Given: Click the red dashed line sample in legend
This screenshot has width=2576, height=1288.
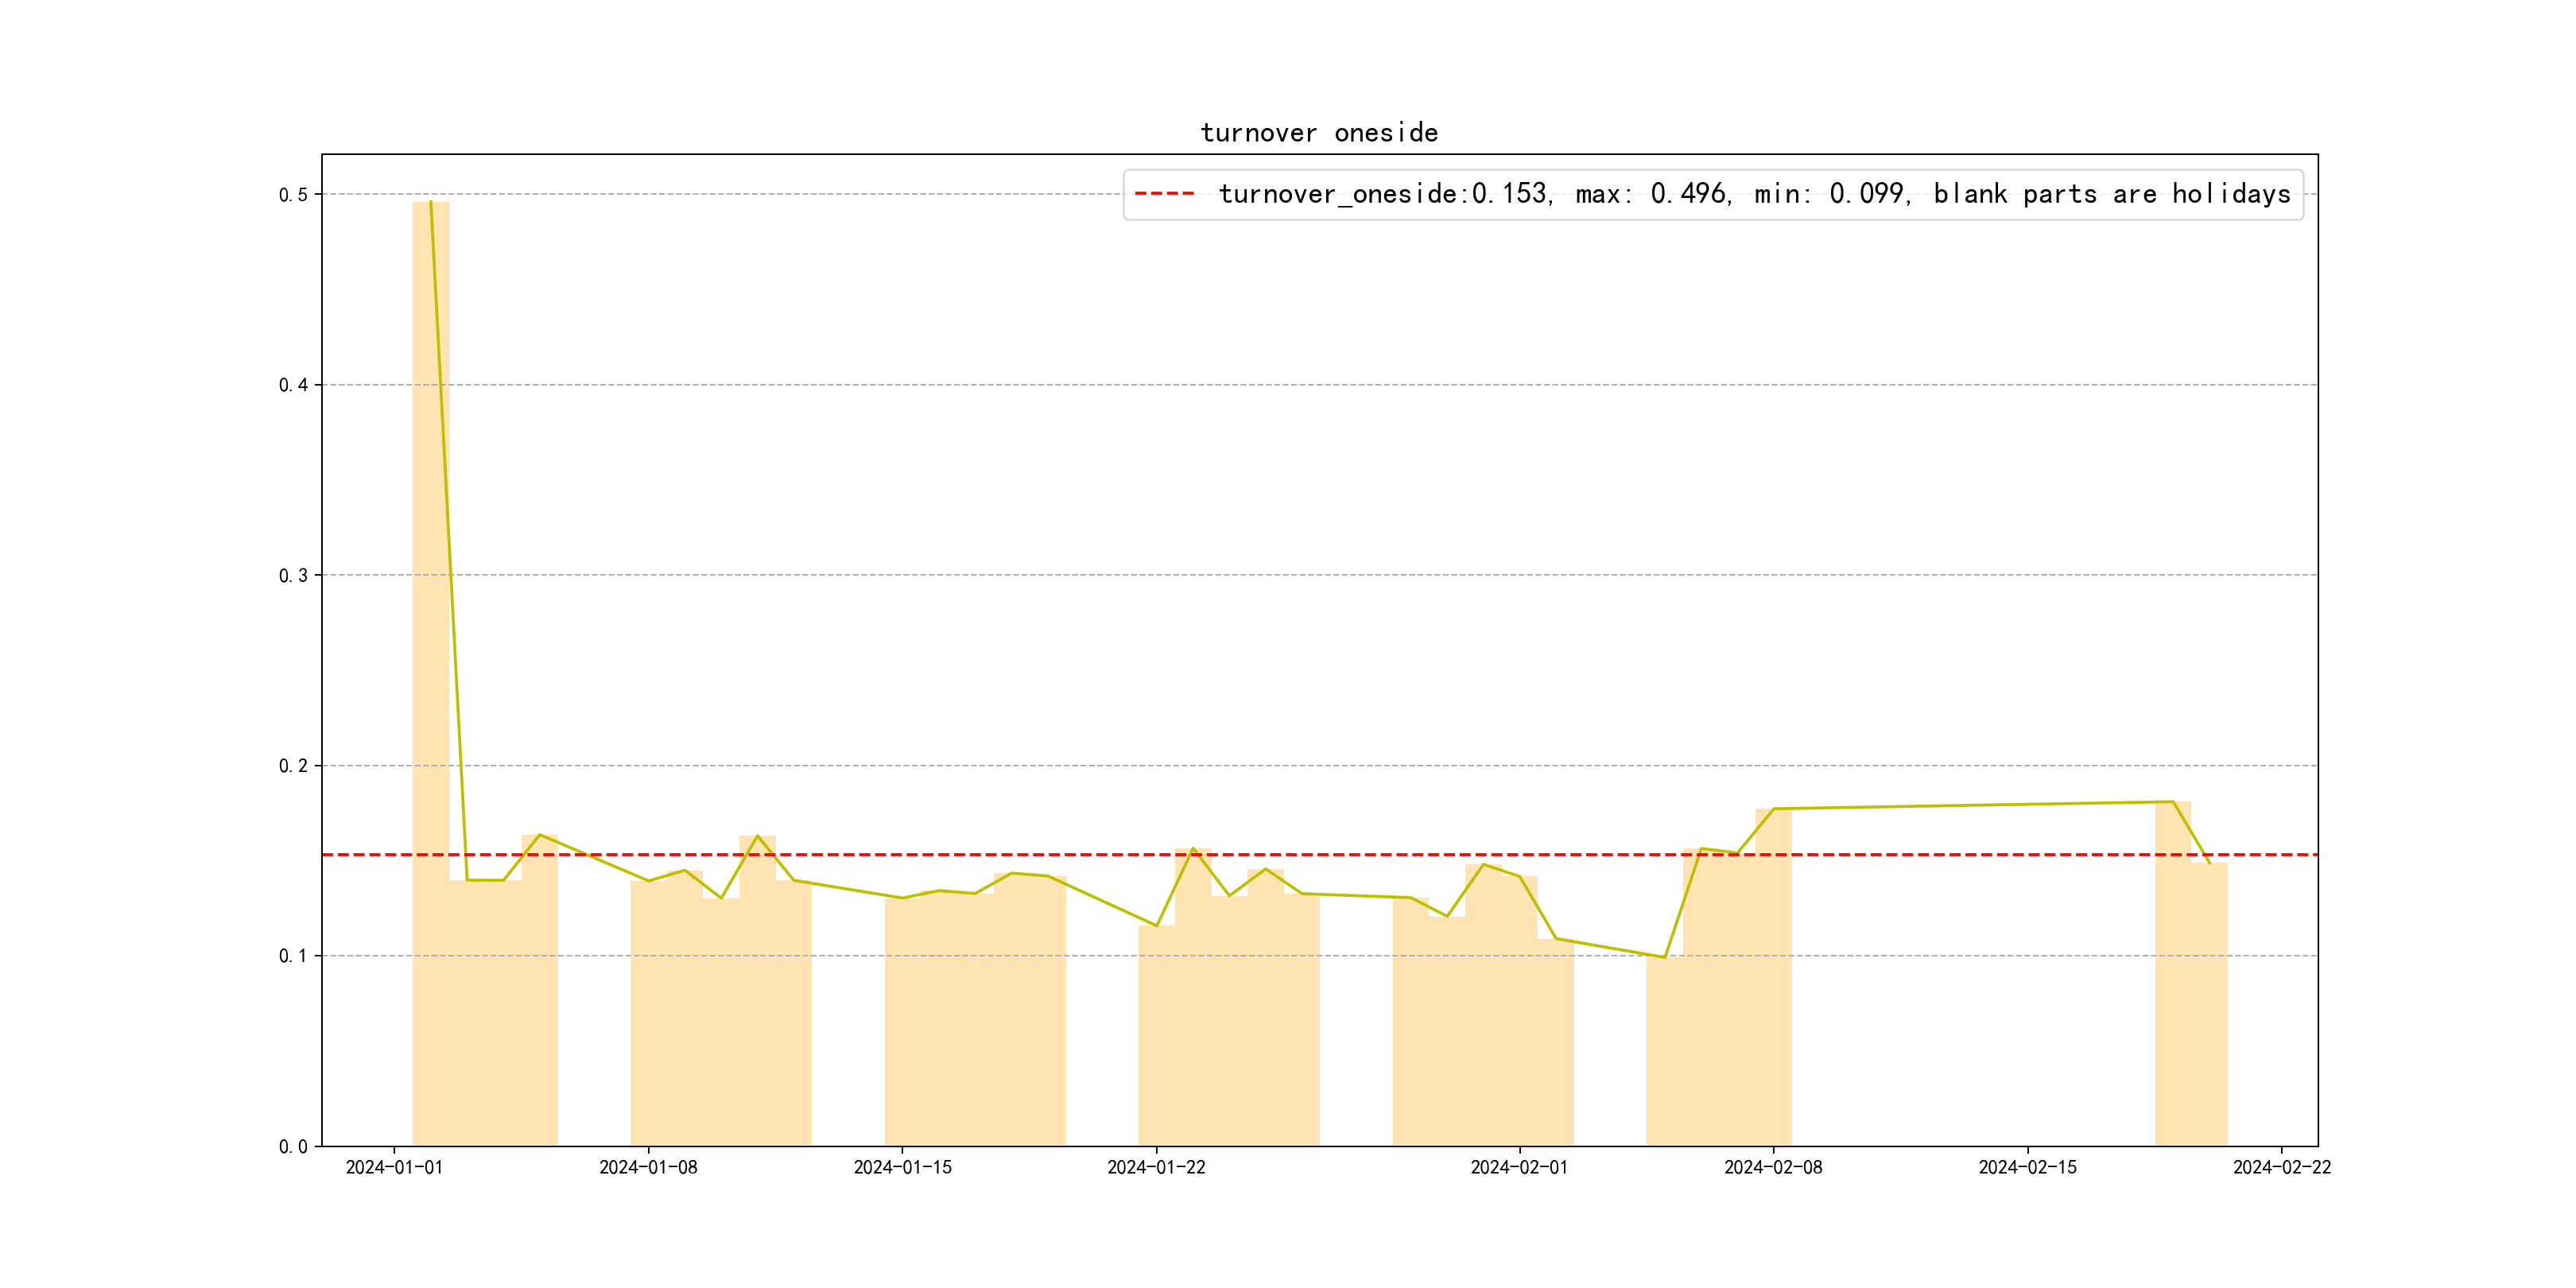Looking at the screenshot, I should tap(1164, 194).
